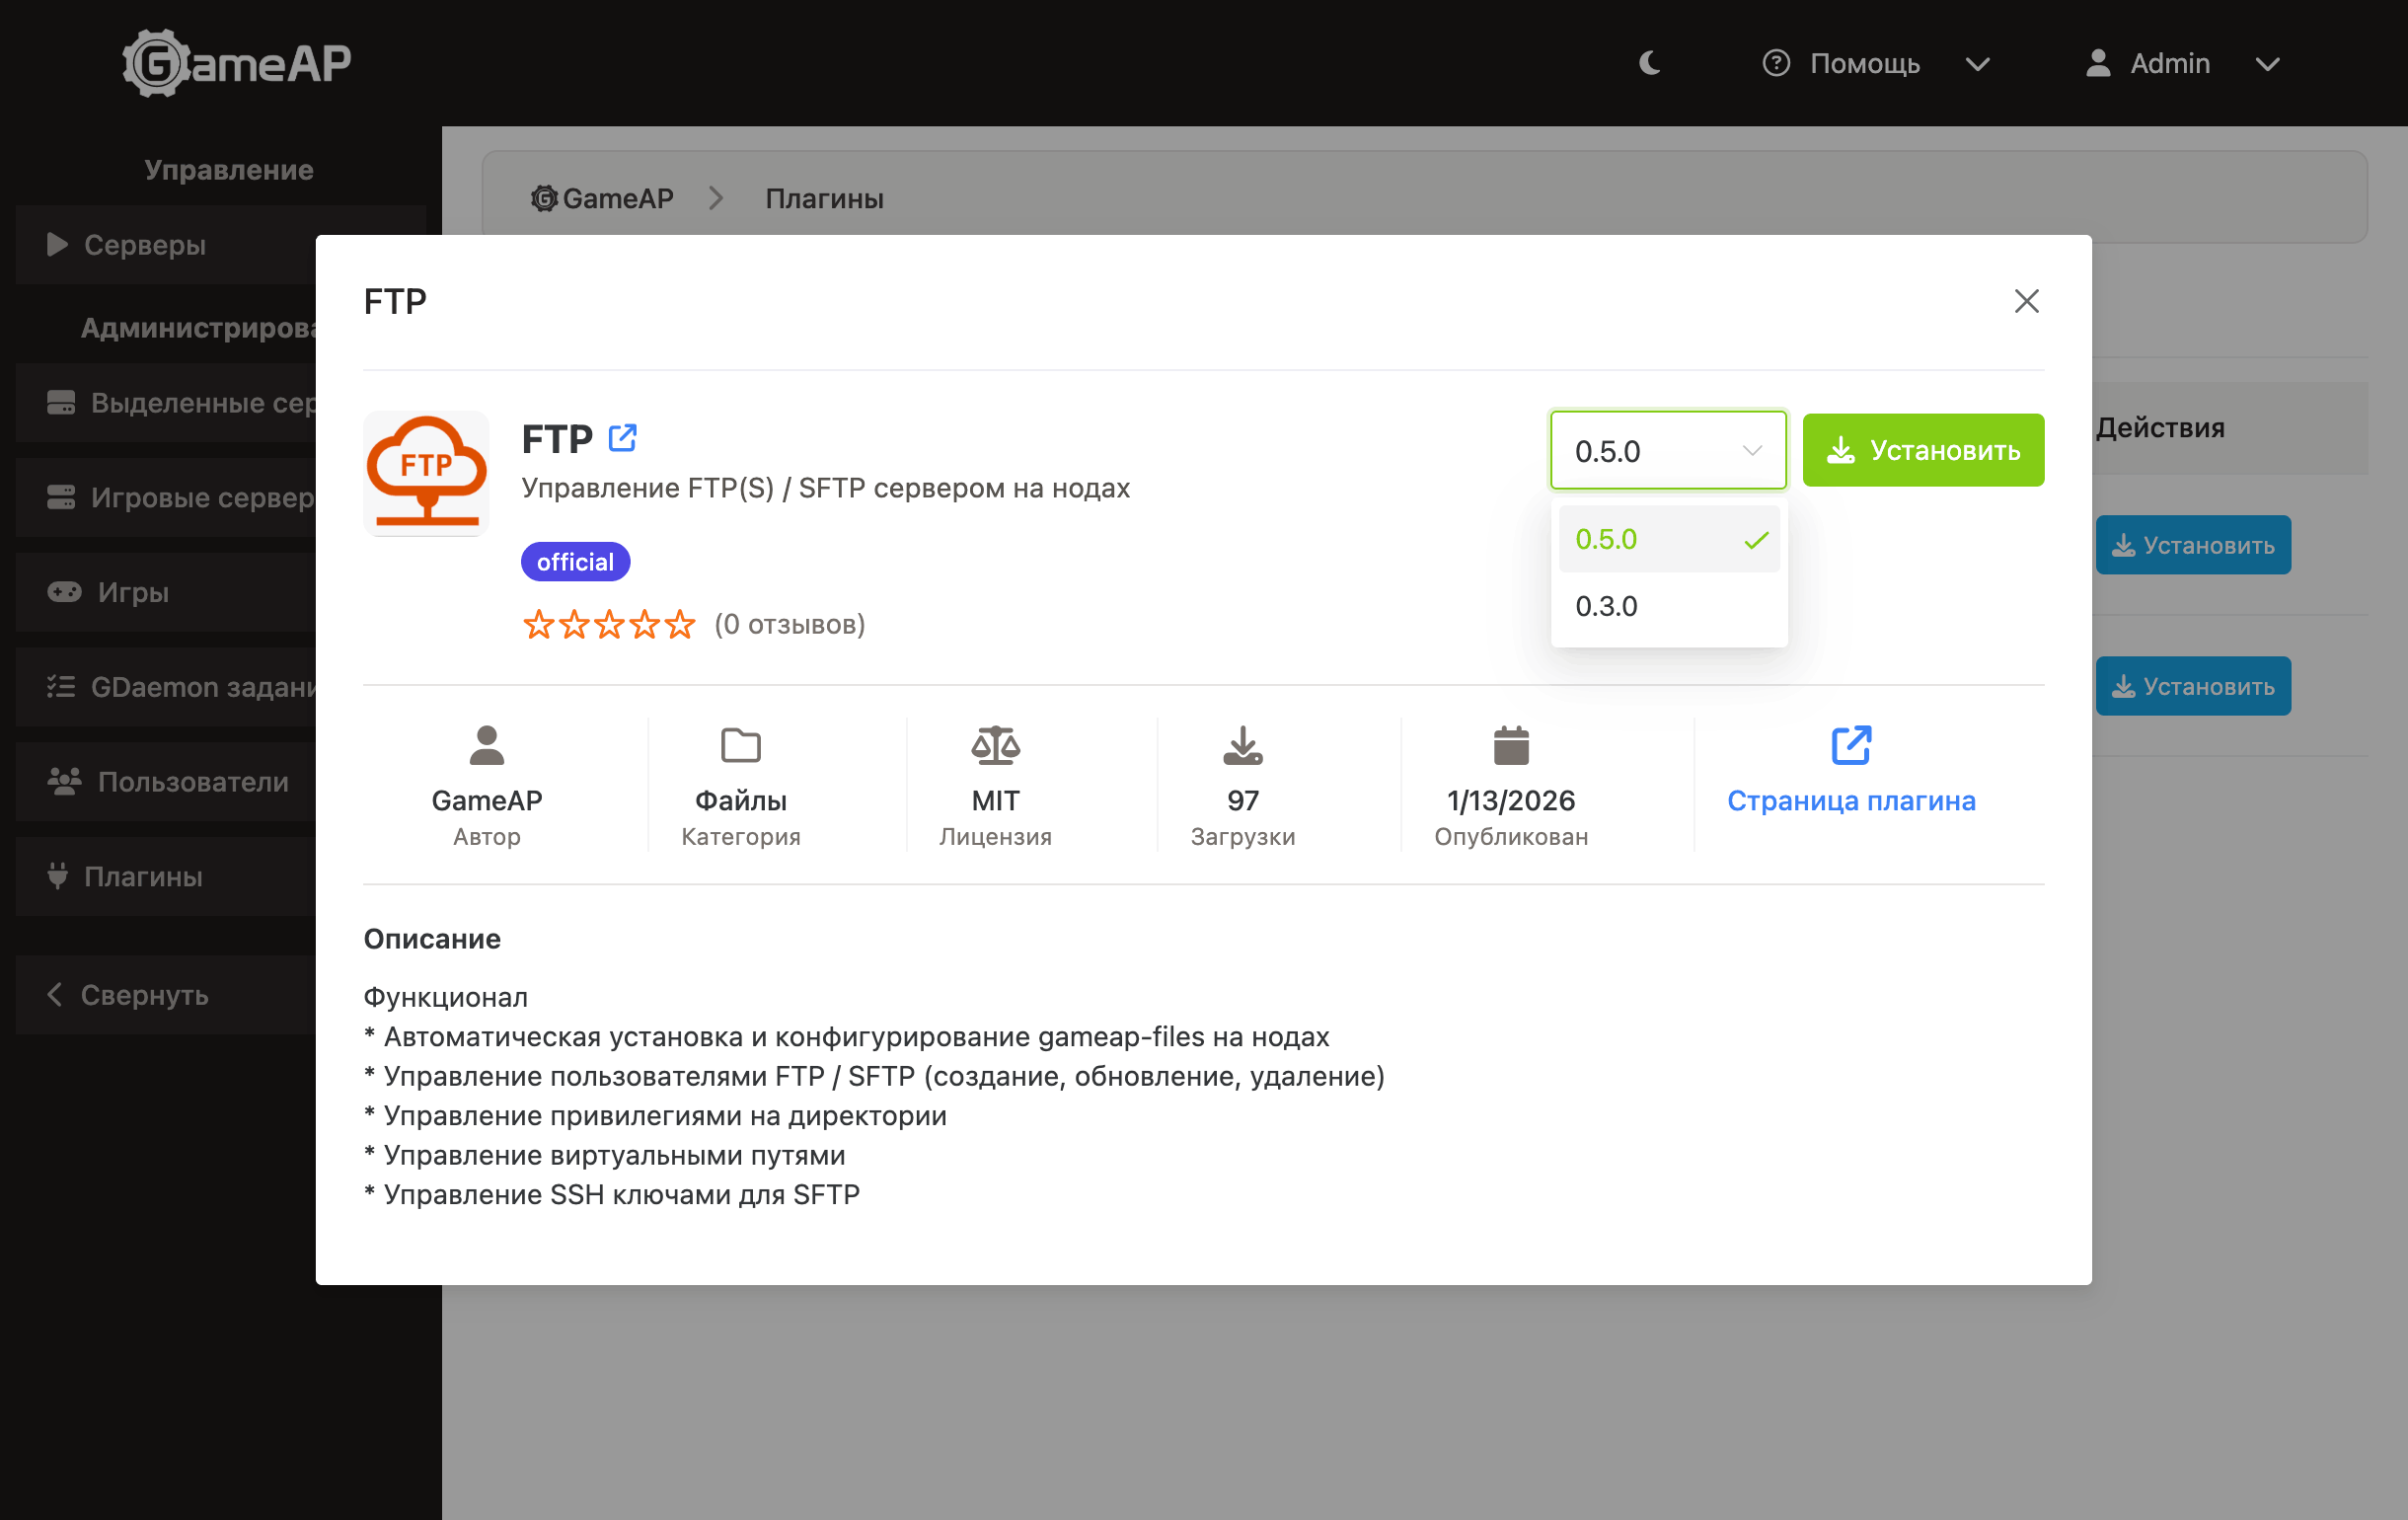Go to Плагины breadcrumb entry
The image size is (2408, 1520).
[x=823, y=198]
